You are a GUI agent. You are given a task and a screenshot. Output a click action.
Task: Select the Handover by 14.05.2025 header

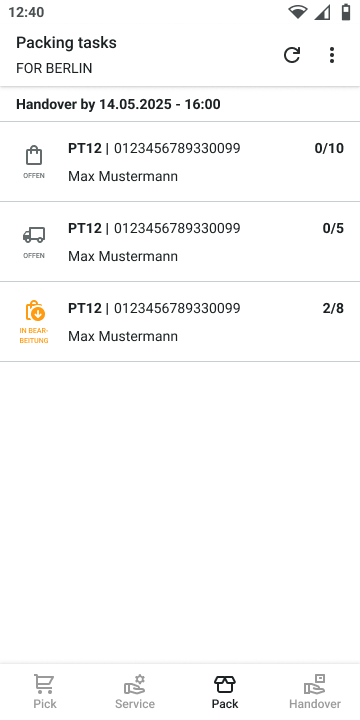(x=118, y=104)
